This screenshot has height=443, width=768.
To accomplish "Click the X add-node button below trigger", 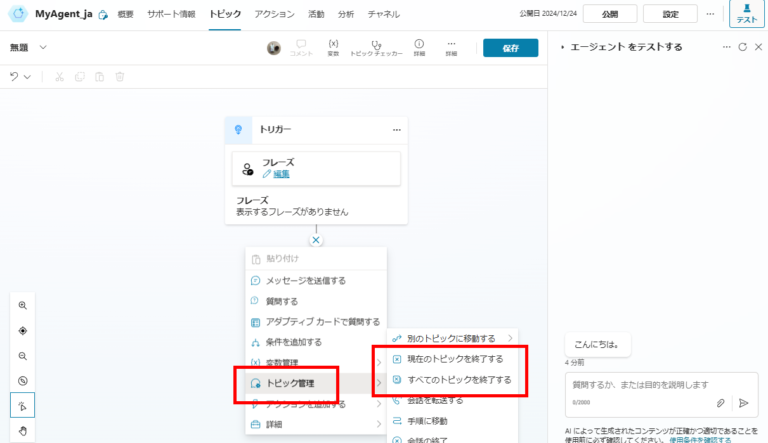I will pos(316,240).
